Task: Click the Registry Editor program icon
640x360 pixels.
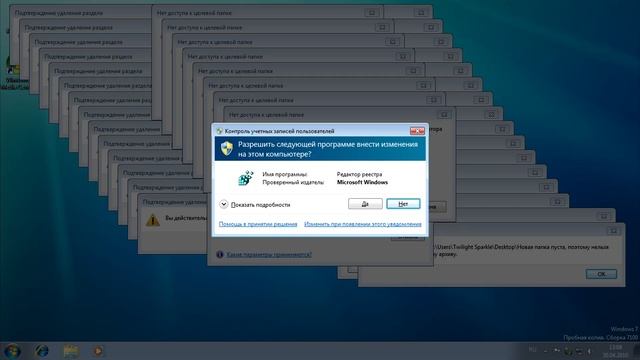Action: [245, 178]
